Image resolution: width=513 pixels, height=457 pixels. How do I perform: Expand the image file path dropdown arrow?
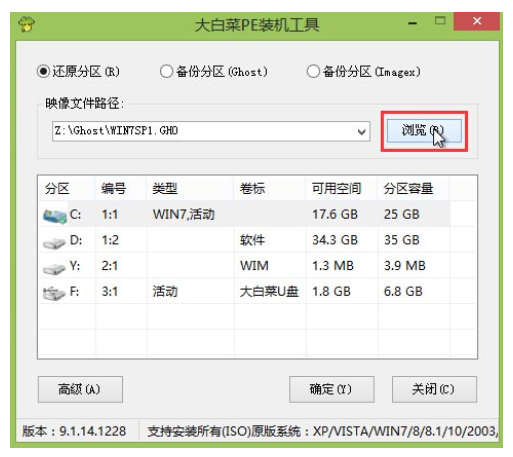pyautogui.click(x=362, y=131)
